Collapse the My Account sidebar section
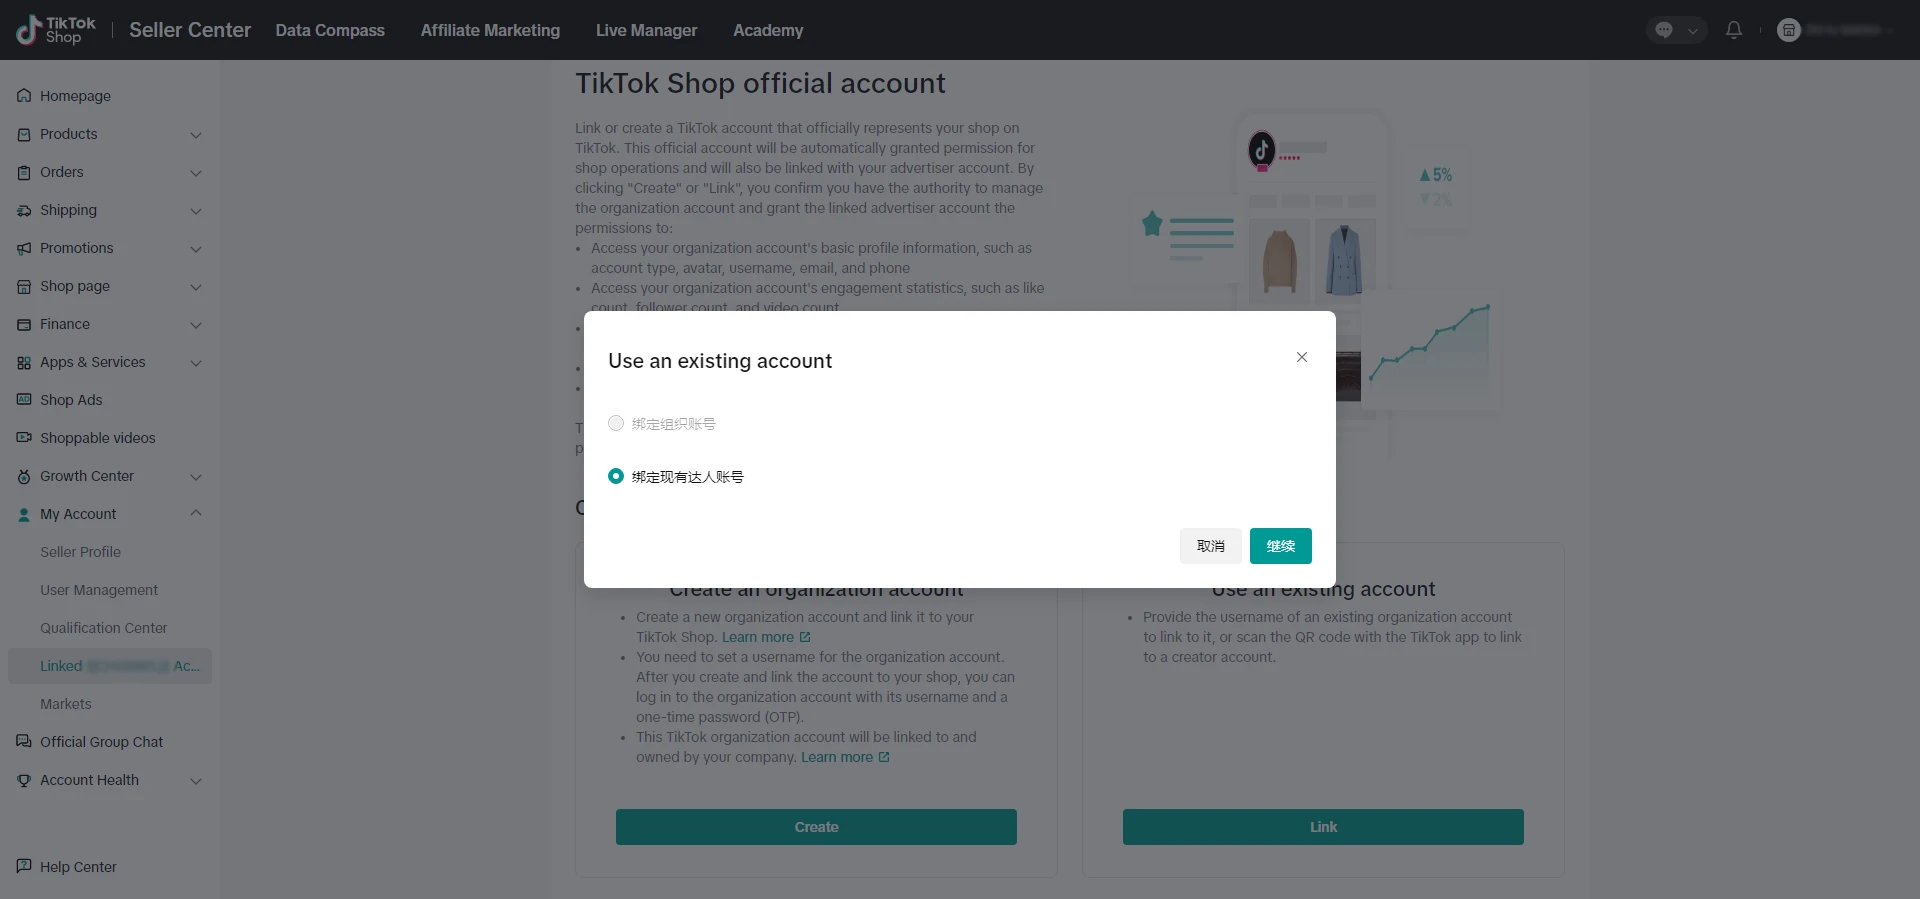This screenshot has height=899, width=1920. click(x=196, y=514)
